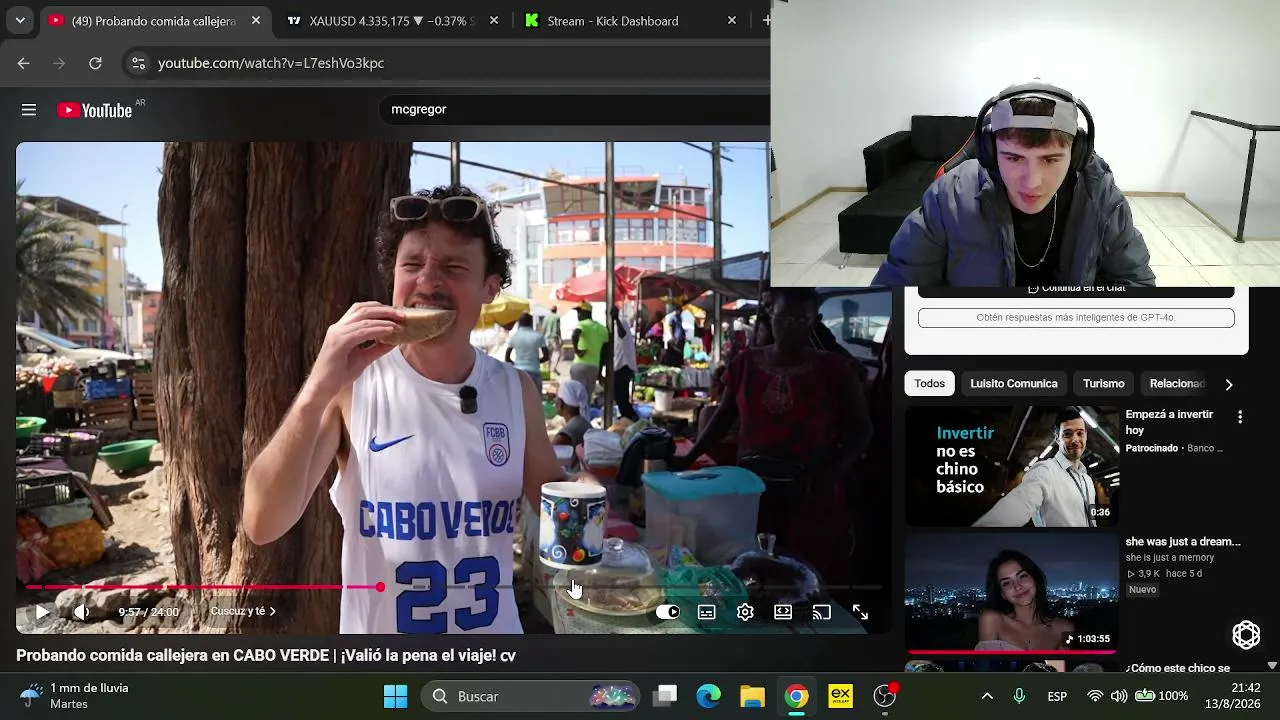Open 'she was just a dream...' video title
Viewport: 1280px width, 720px height.
(1183, 542)
